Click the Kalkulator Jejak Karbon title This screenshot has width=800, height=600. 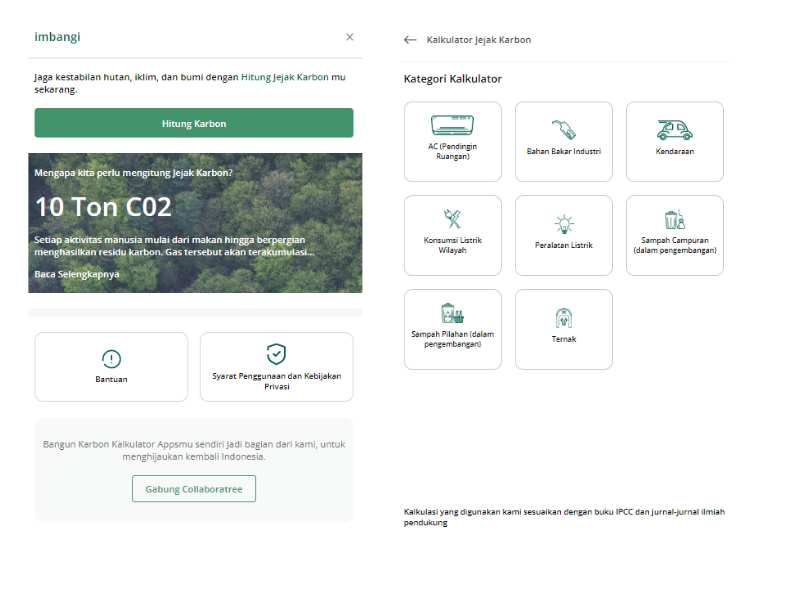(x=479, y=40)
